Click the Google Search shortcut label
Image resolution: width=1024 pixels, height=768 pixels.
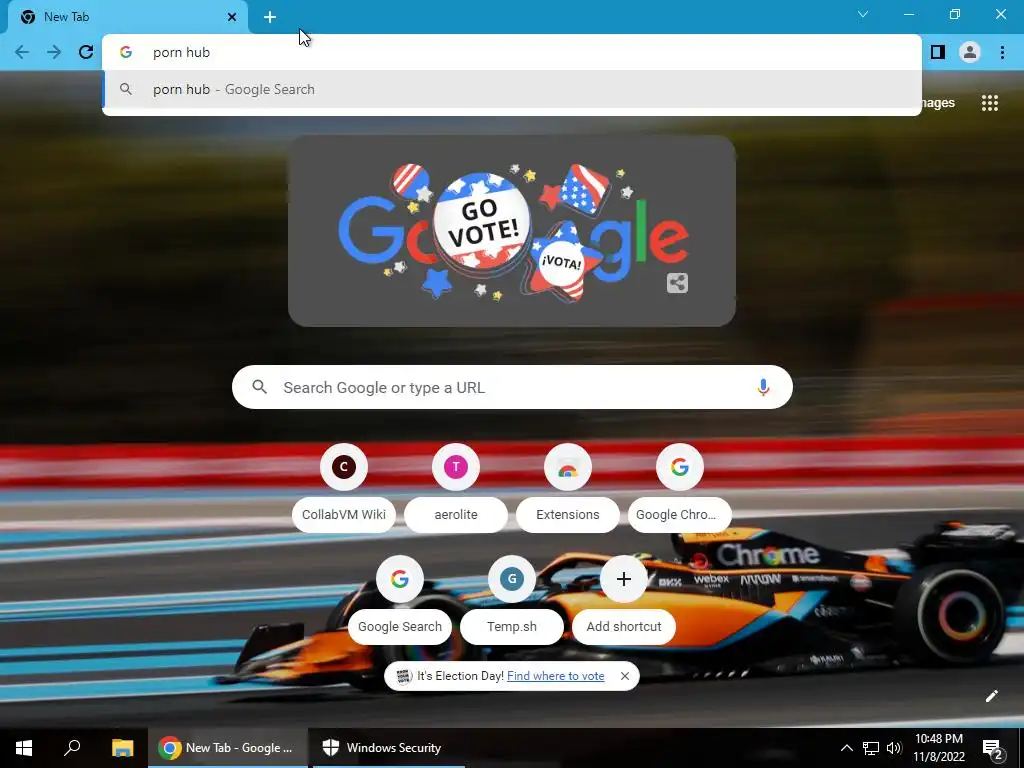point(400,626)
